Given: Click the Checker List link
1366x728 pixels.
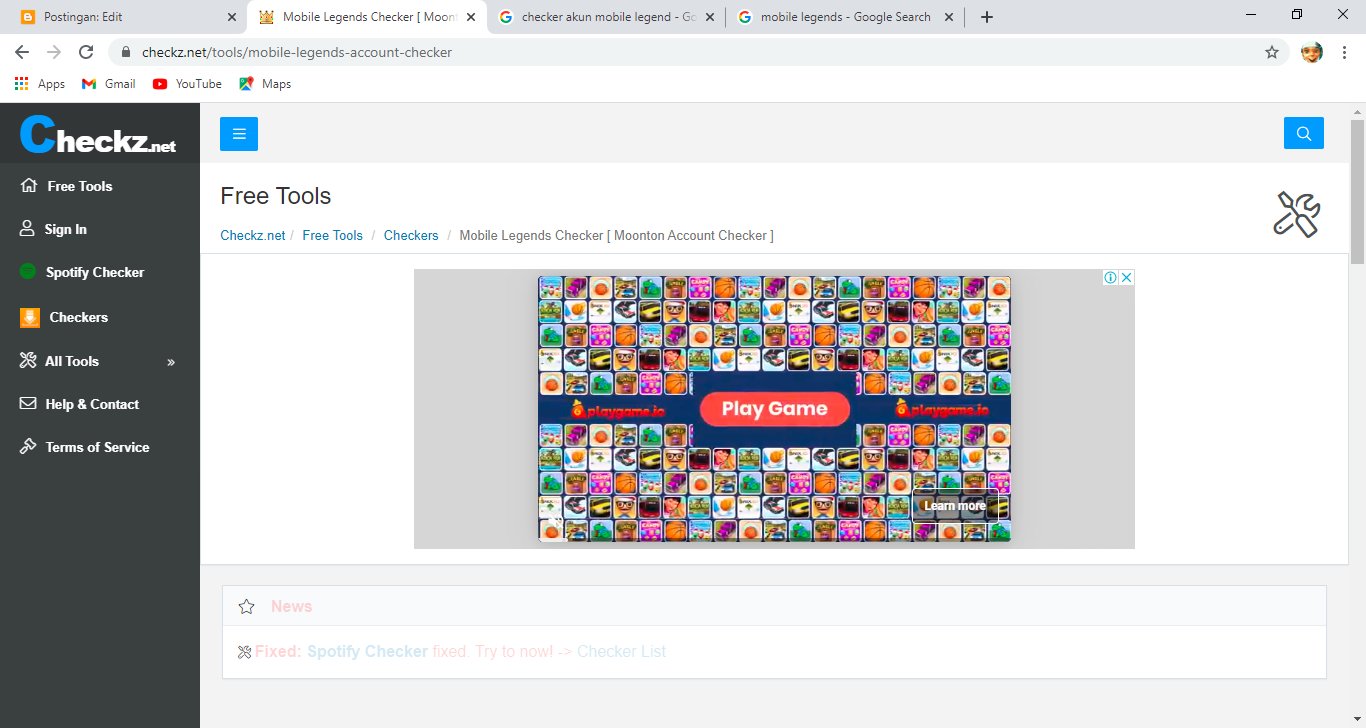Looking at the screenshot, I should pyautogui.click(x=621, y=651).
